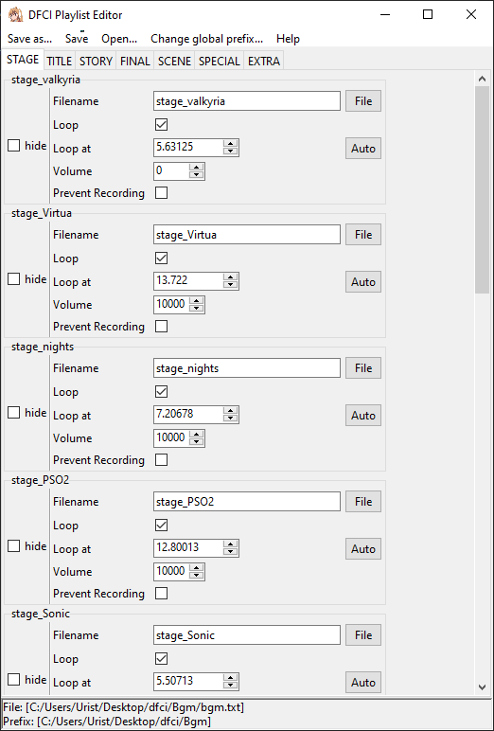Enable Prevent Recording for stage_PSO2
Image resolution: width=494 pixels, height=731 pixels.
[x=161, y=593]
